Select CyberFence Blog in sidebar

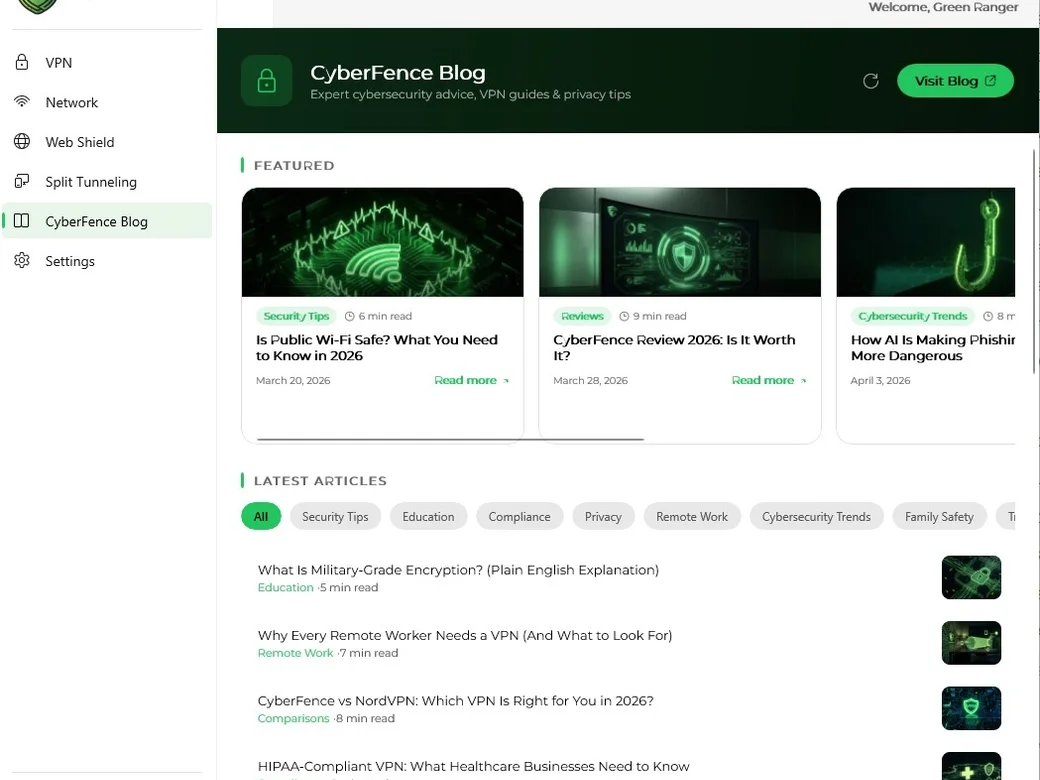click(107, 221)
